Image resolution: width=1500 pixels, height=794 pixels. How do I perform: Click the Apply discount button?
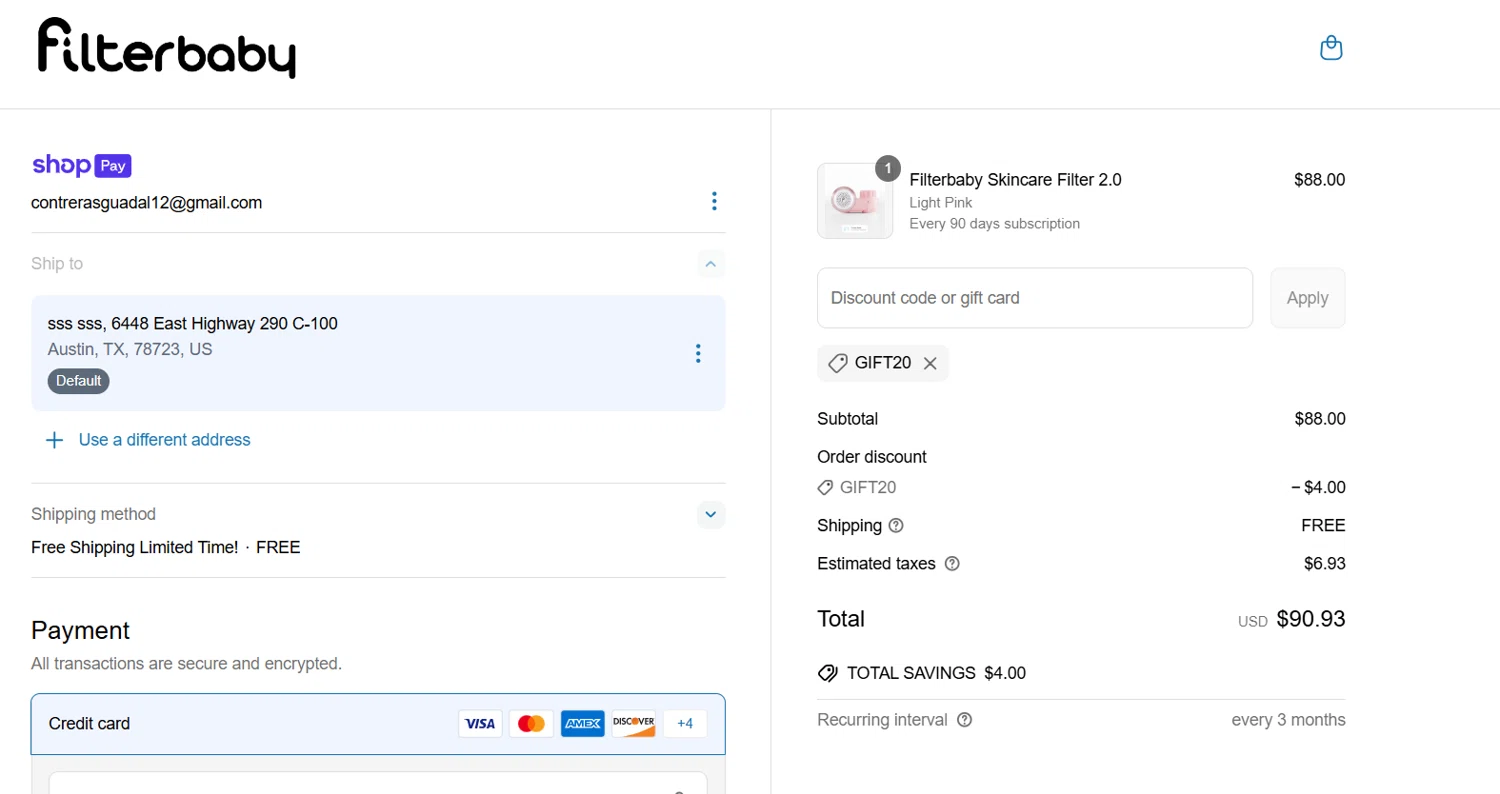pyautogui.click(x=1308, y=298)
